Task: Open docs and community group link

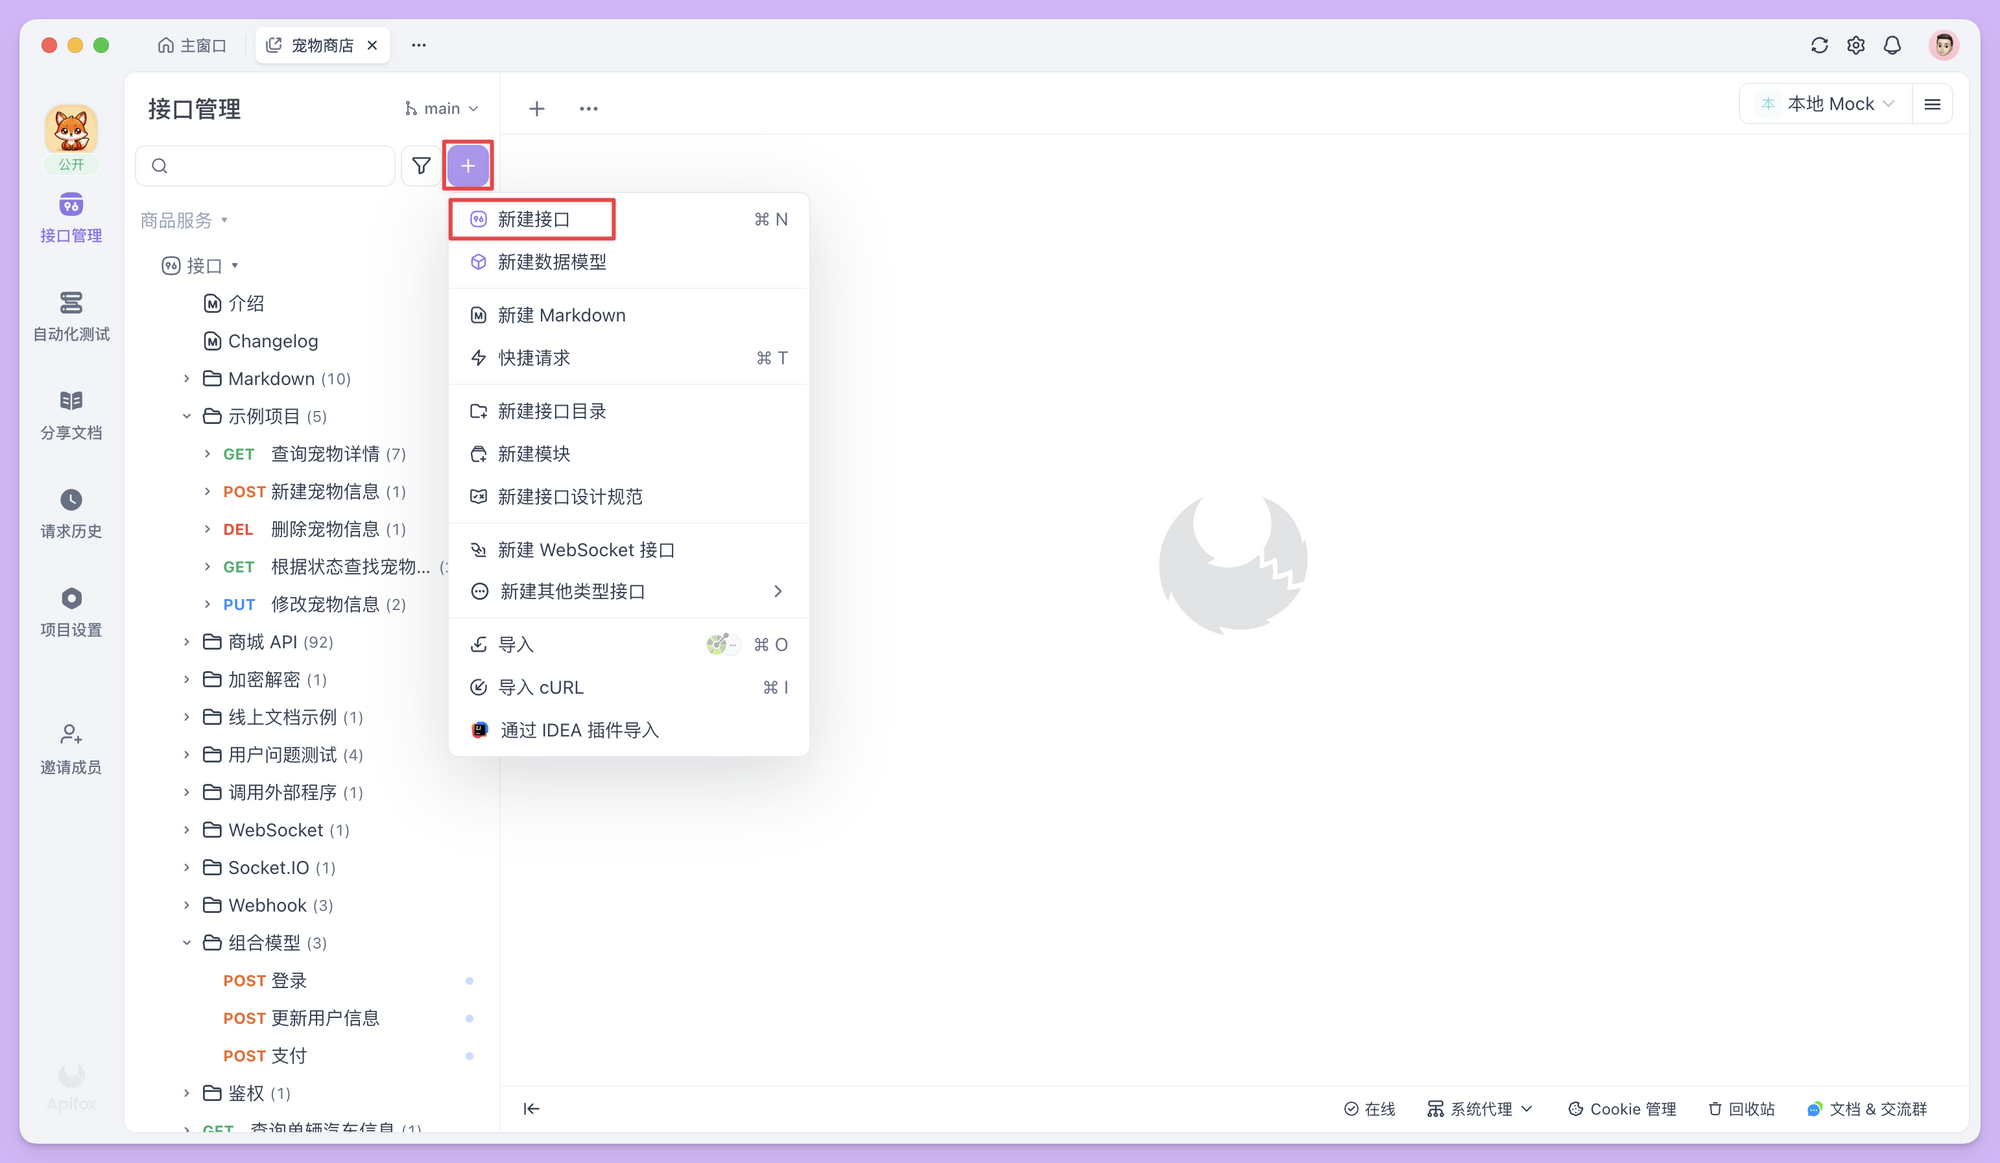Action: 1867,1109
